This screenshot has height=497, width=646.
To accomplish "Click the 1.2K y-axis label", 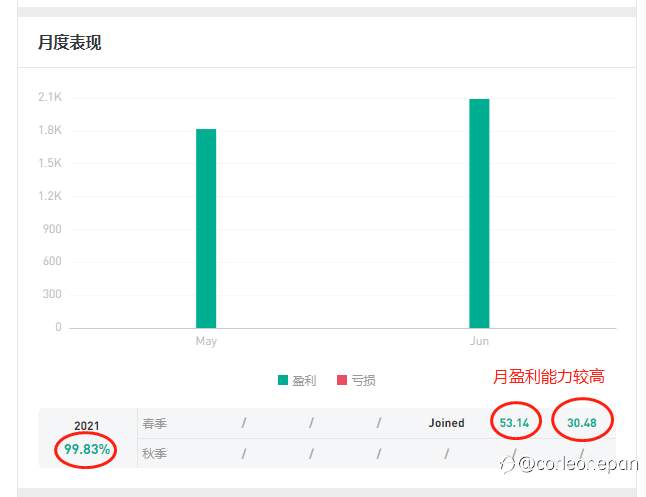I will (50, 196).
